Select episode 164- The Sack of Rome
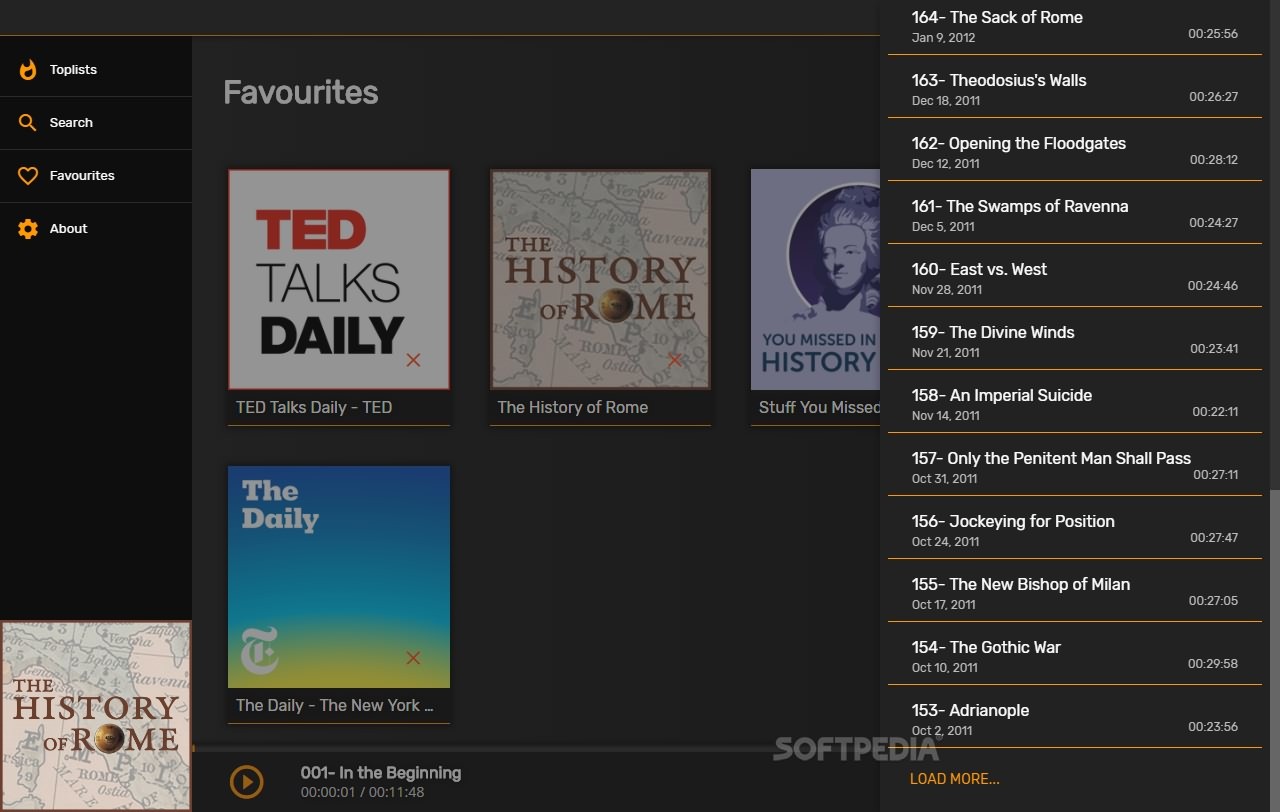This screenshot has height=812, width=1280. click(x=1075, y=27)
